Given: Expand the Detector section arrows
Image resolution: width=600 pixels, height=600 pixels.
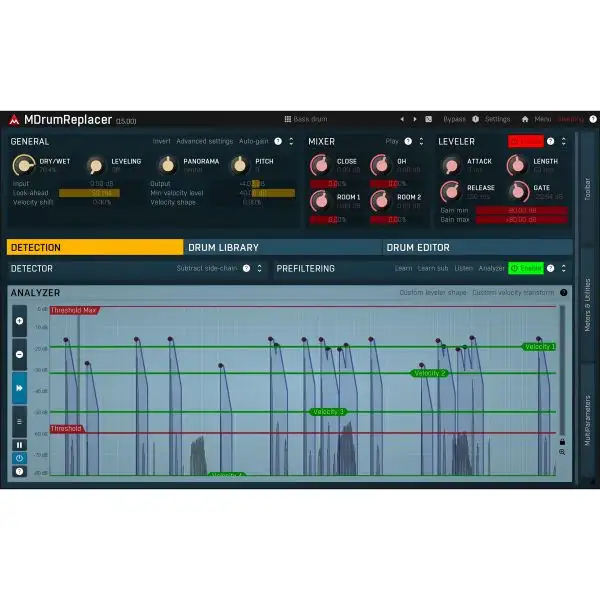Looking at the screenshot, I should (259, 268).
